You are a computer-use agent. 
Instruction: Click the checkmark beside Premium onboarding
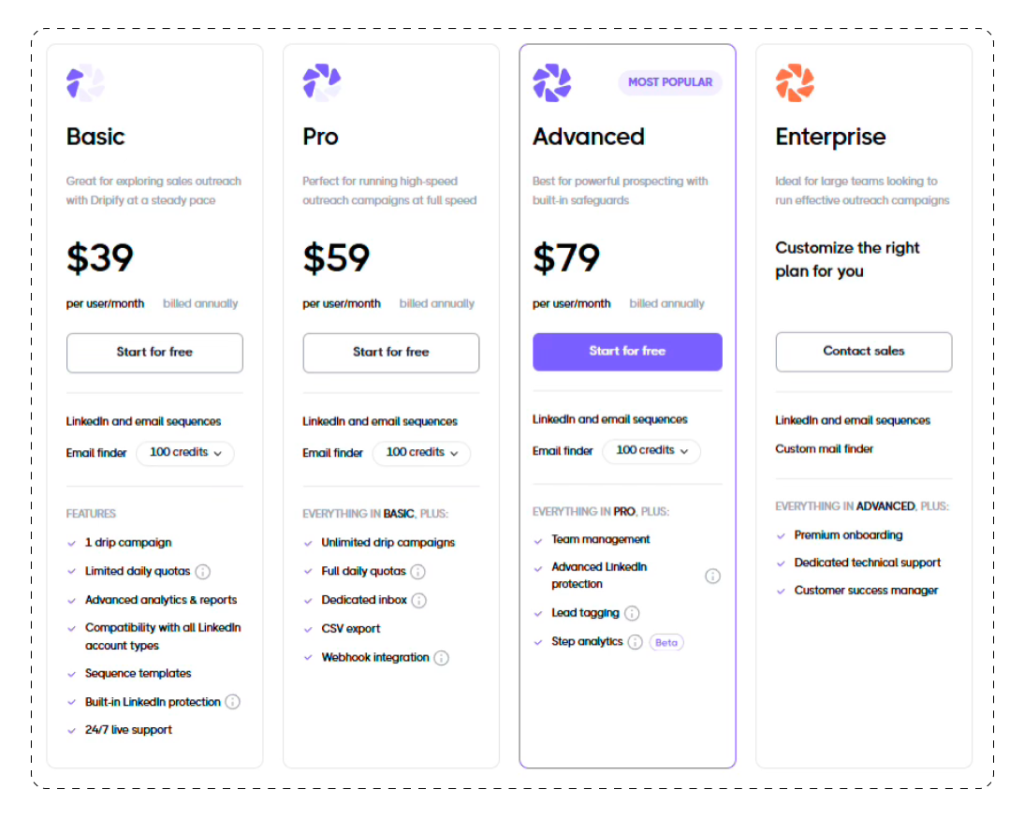pyautogui.click(x=781, y=535)
